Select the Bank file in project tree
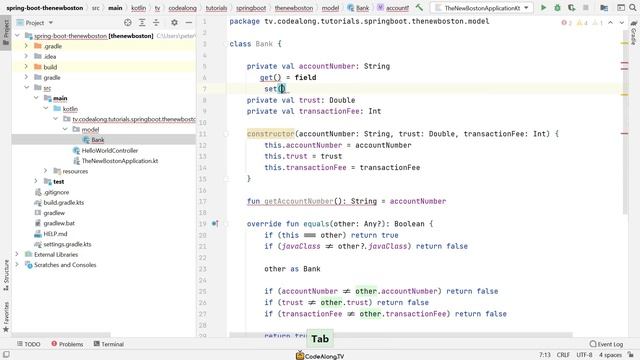640x360 pixels. pos(98,140)
